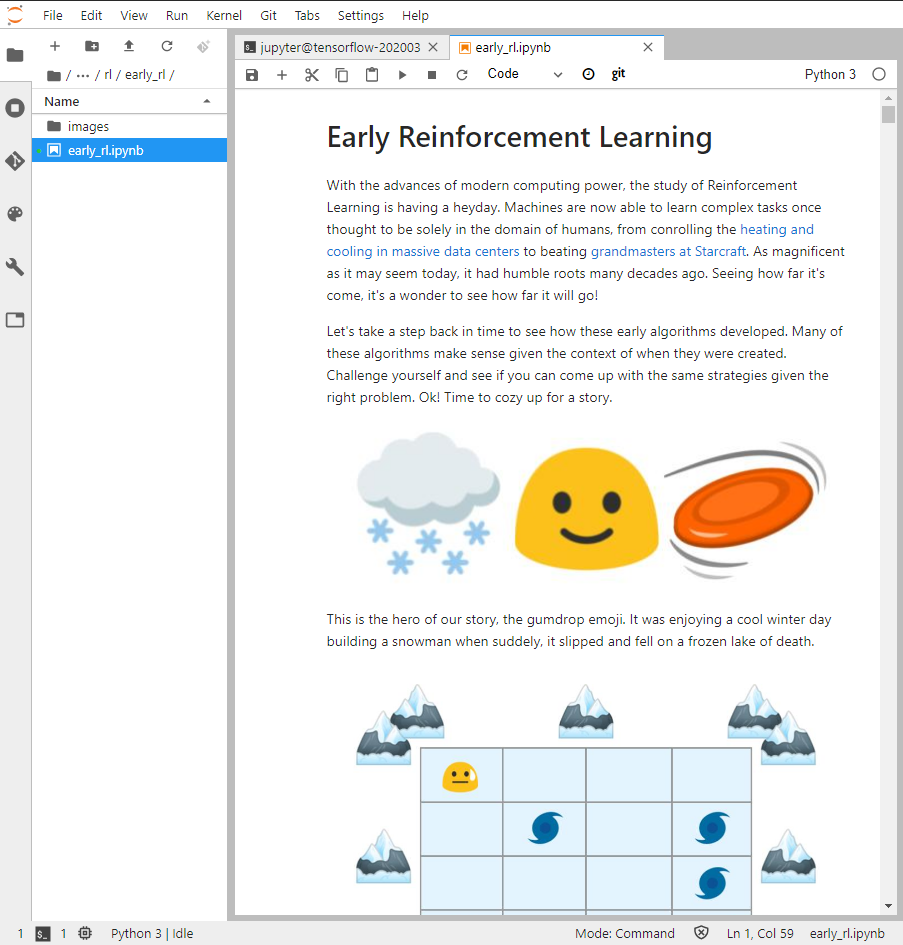Open the Settings menu
This screenshot has width=903, height=945.
pyautogui.click(x=360, y=16)
